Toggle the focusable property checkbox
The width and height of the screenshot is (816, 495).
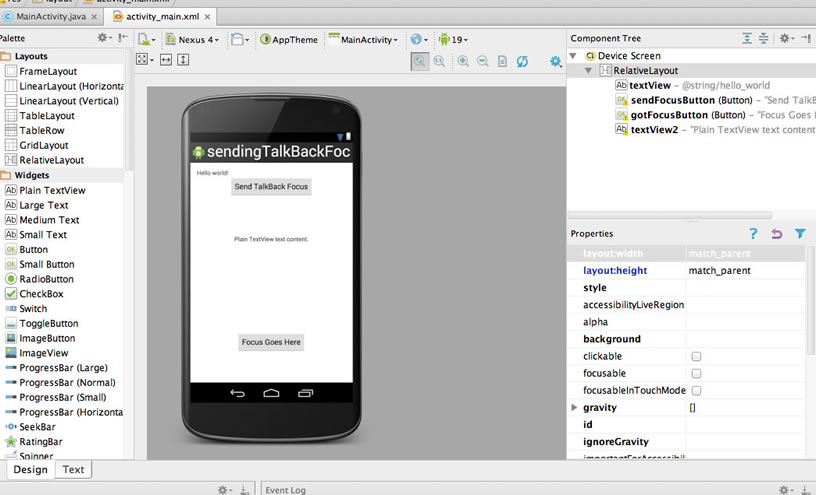click(696, 374)
